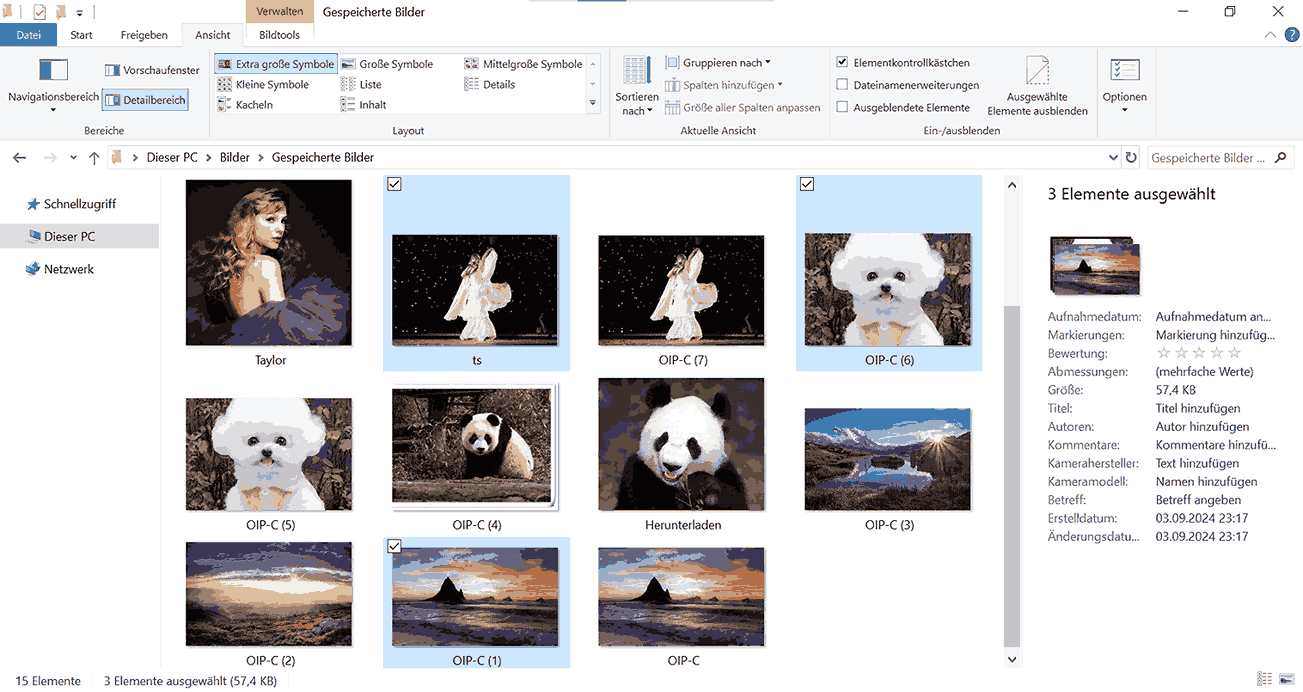Disable the Elementkontrollkästchen checkbox
Image resolution: width=1303 pixels, height=692 pixels.
click(842, 62)
